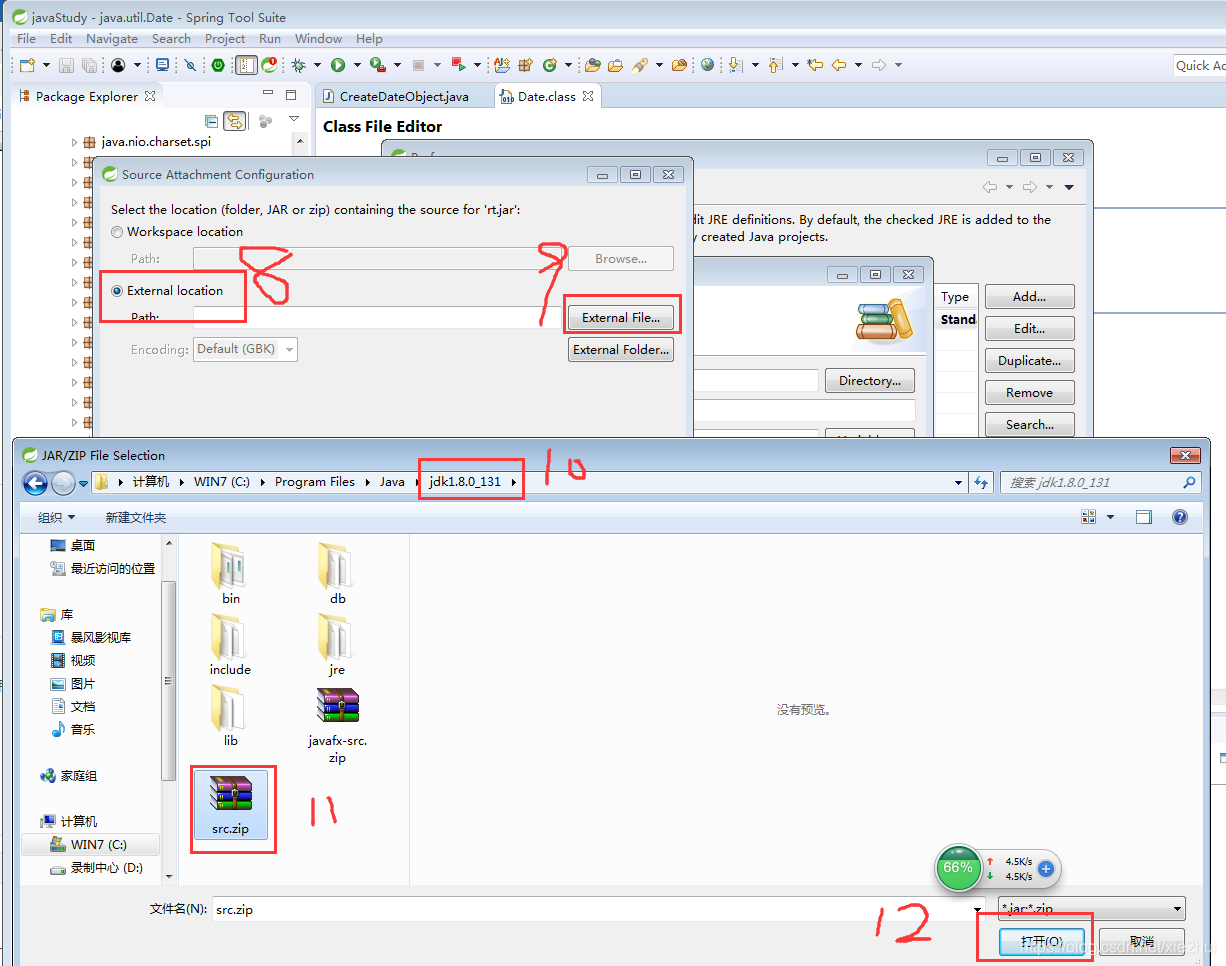This screenshot has height=966, width=1226.
Task: Click the 取消 cancel button
Action: (1142, 941)
